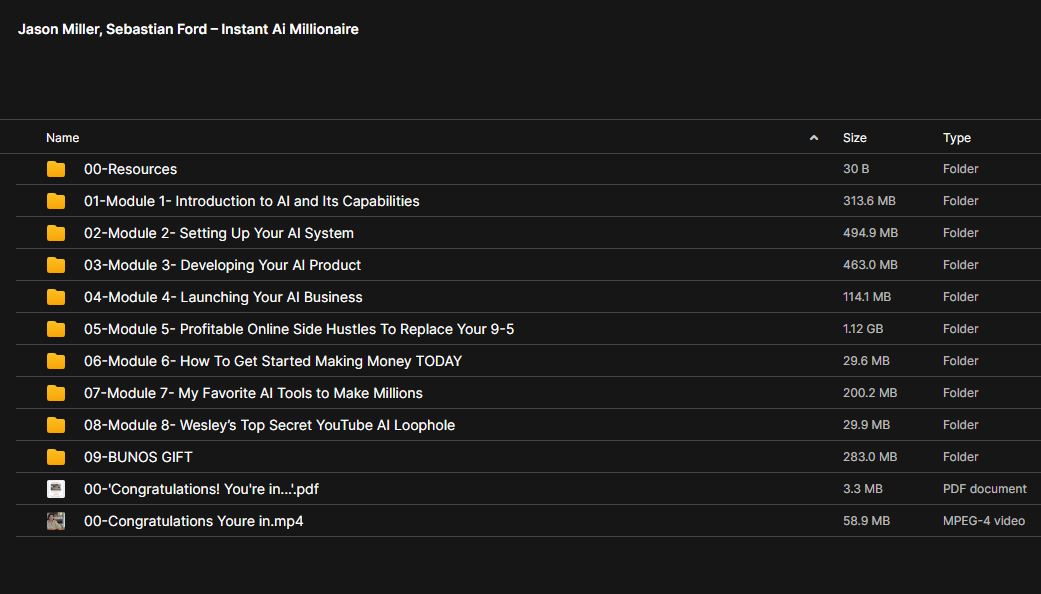The height and width of the screenshot is (594, 1041).
Task: Click the Congratulations PDF file icon
Action: pyautogui.click(x=56, y=489)
